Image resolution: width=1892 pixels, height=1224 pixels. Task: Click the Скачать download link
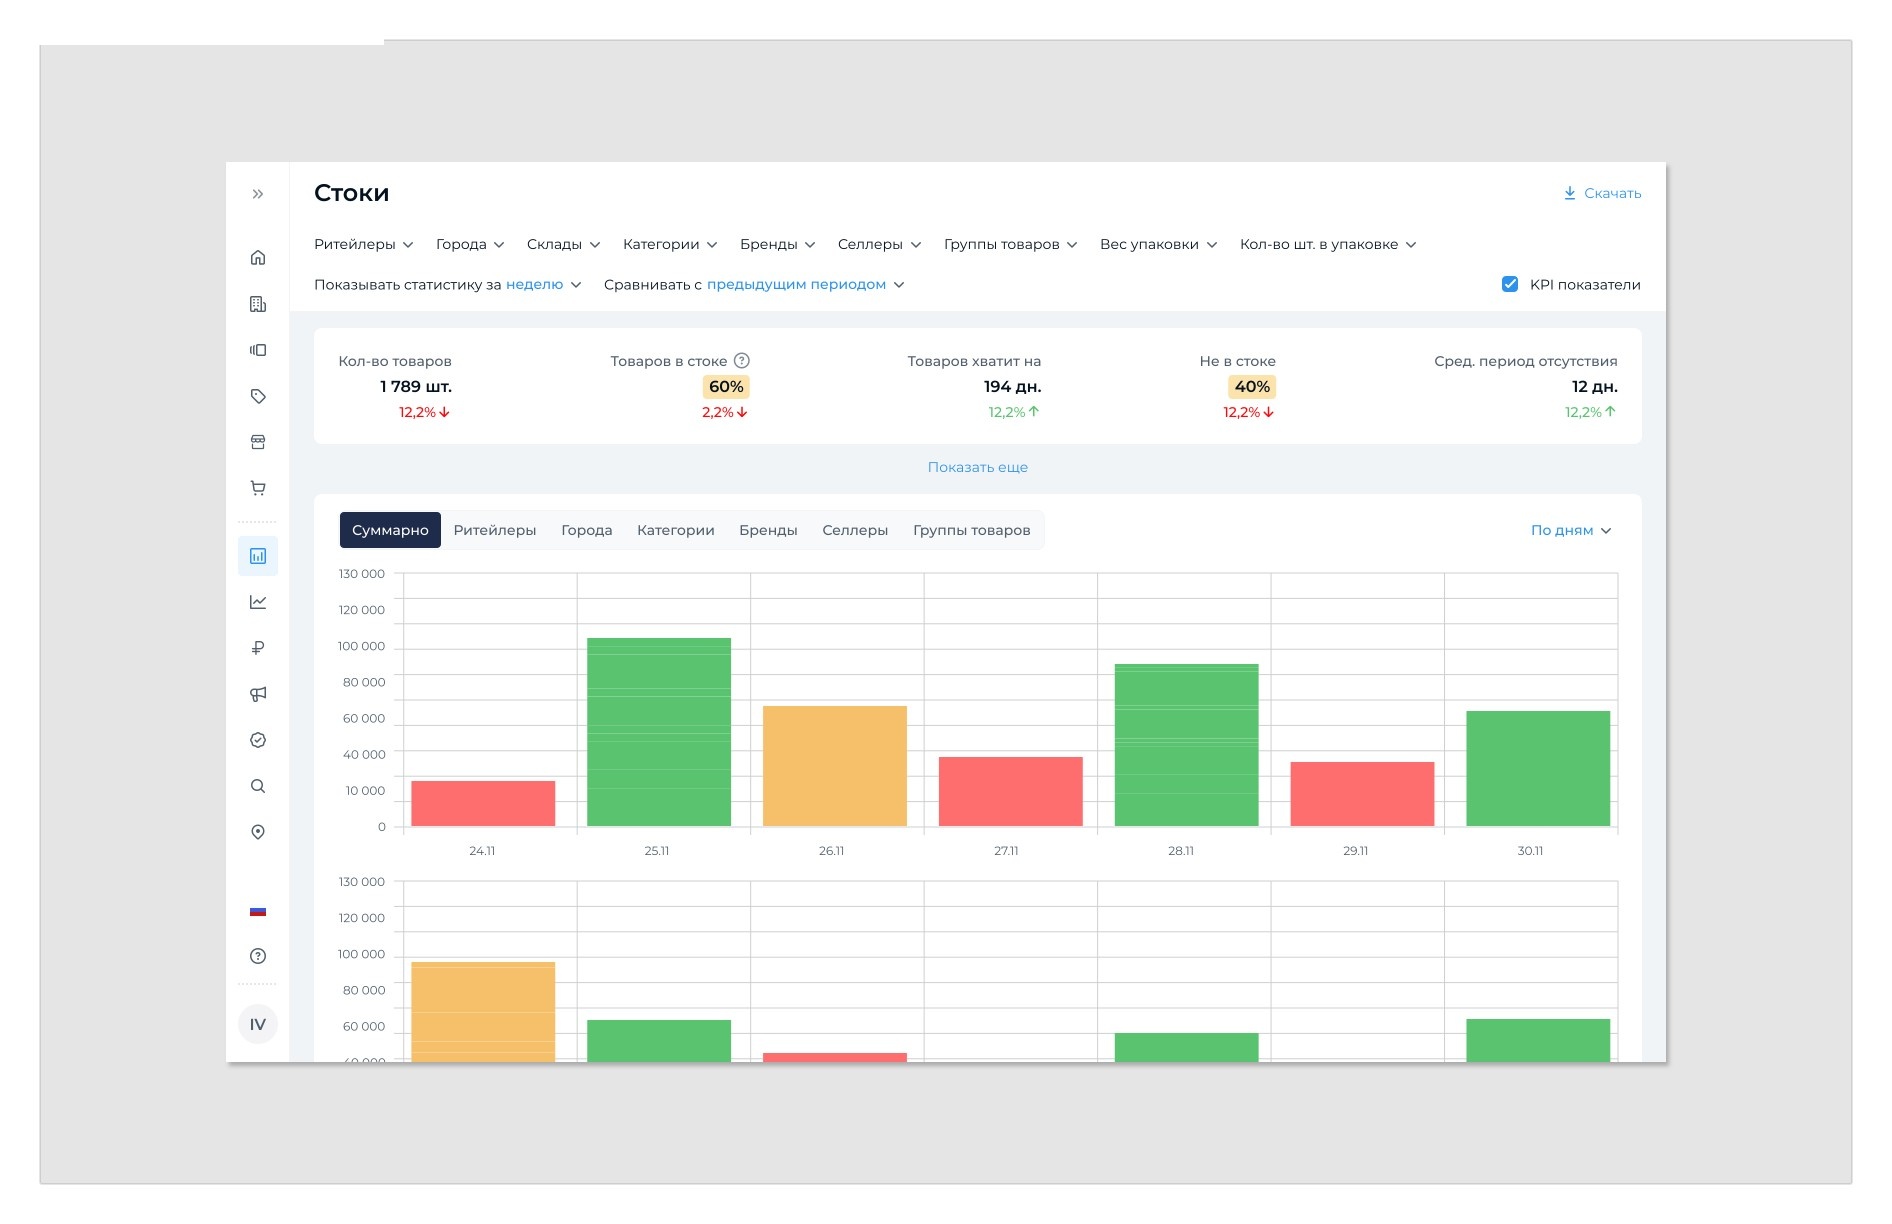(1602, 193)
